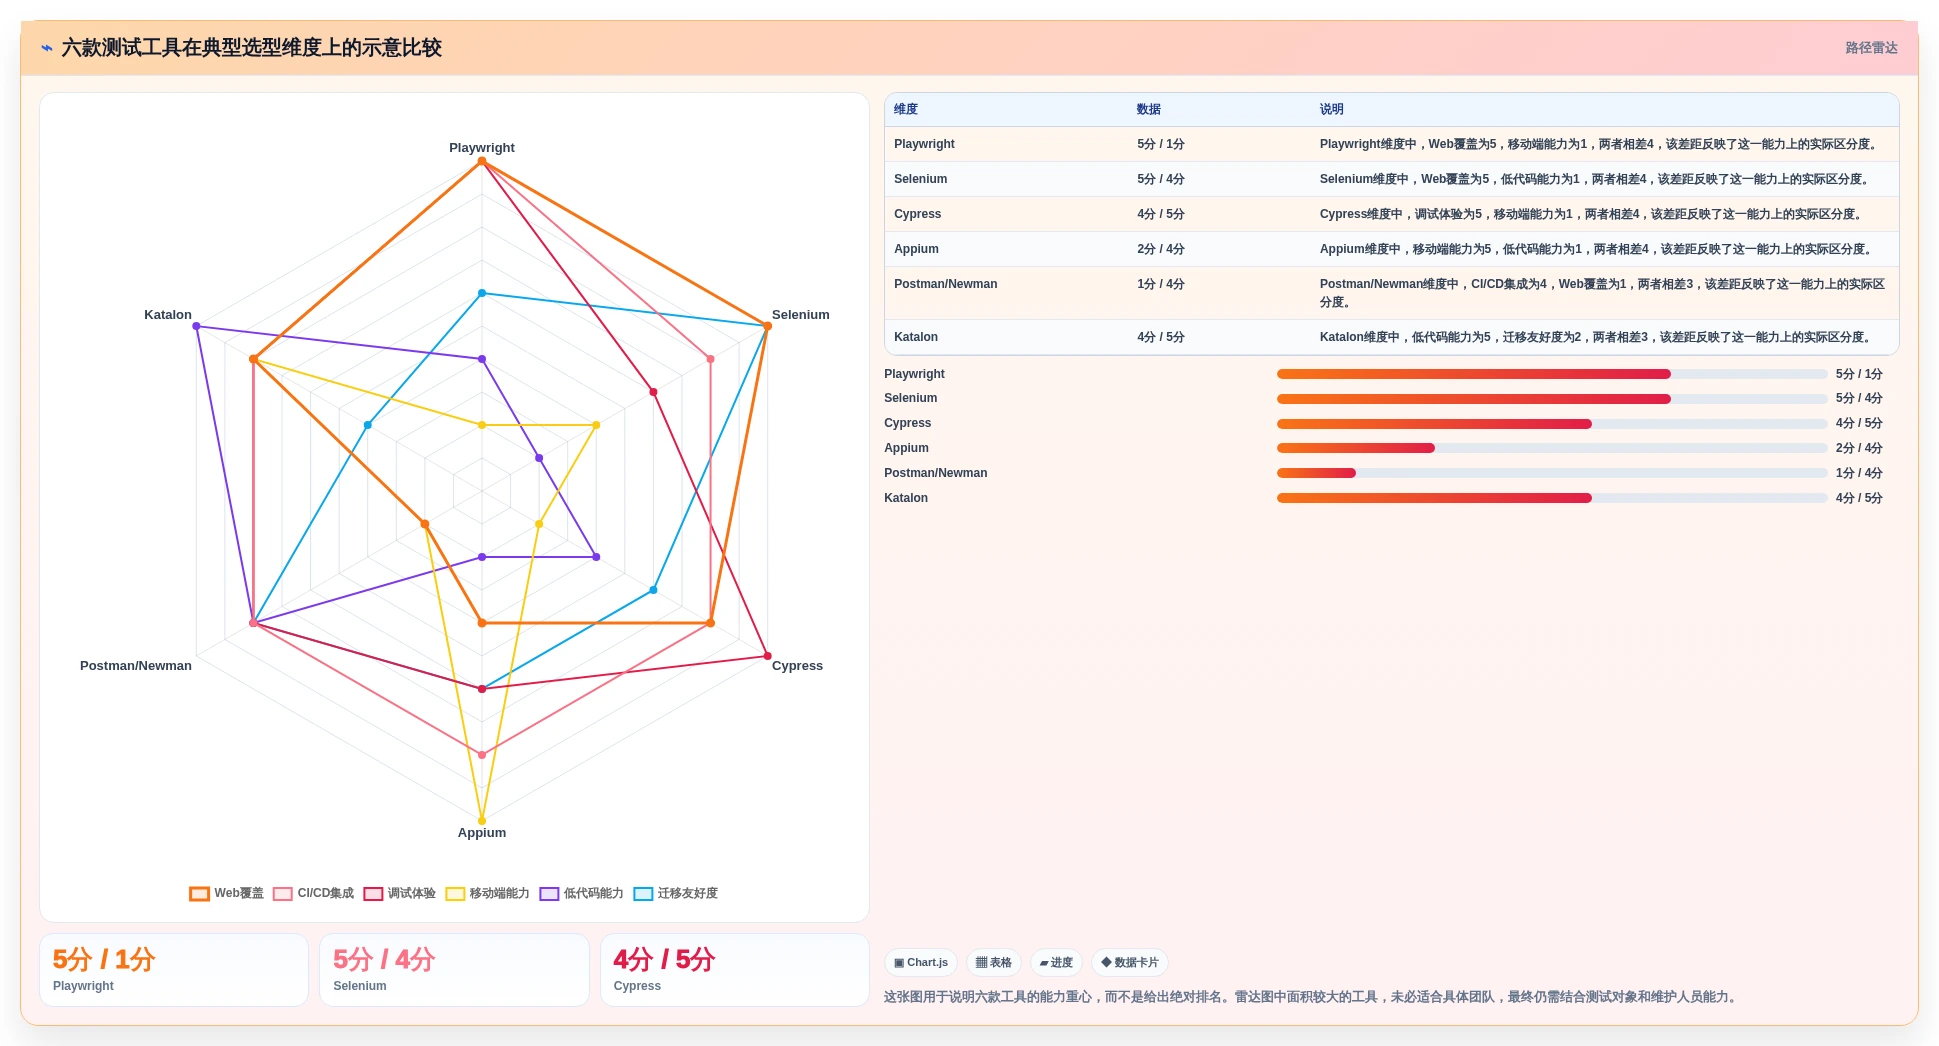Click the purple data point at Katalon vertex
Image resolution: width=1939 pixels, height=1046 pixels.
(x=196, y=326)
